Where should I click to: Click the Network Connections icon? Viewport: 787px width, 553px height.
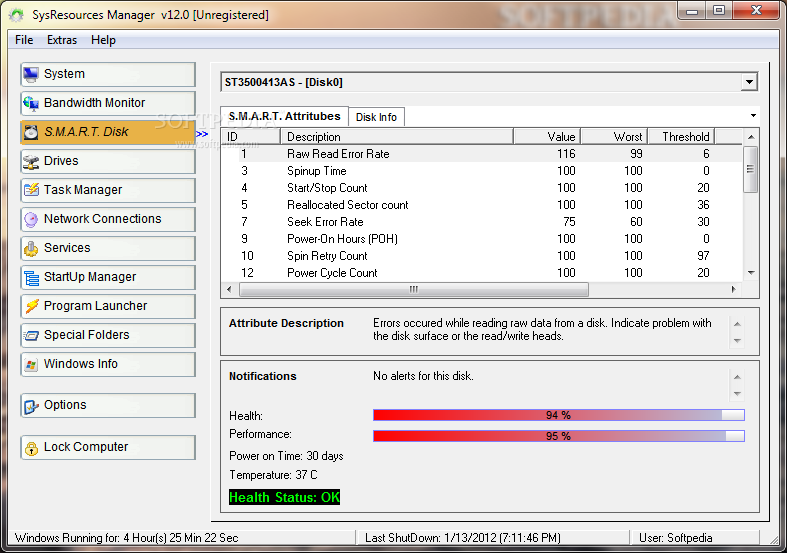coord(31,219)
